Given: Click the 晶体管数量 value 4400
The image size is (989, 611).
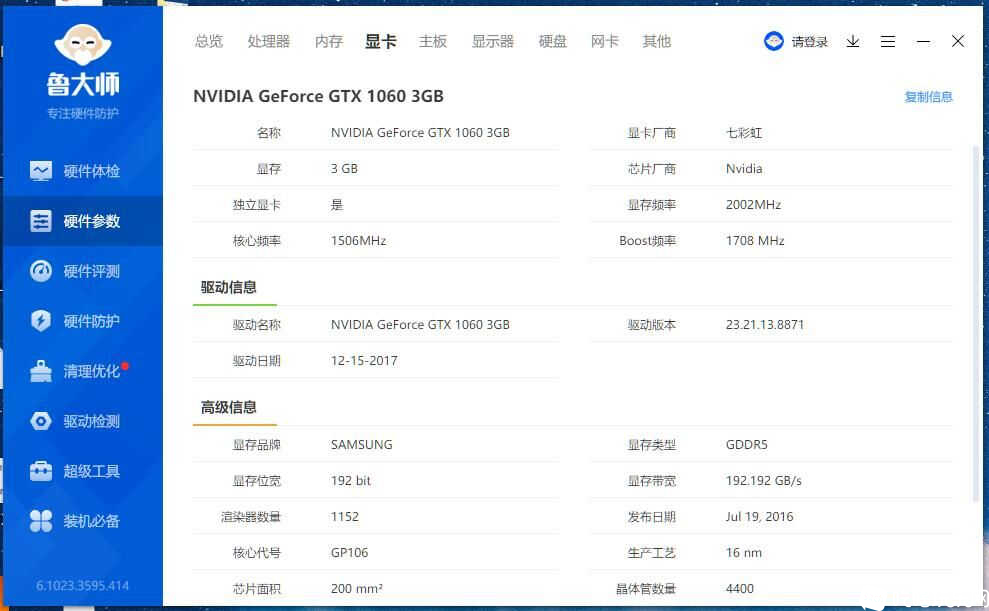Looking at the screenshot, I should click(x=739, y=588).
